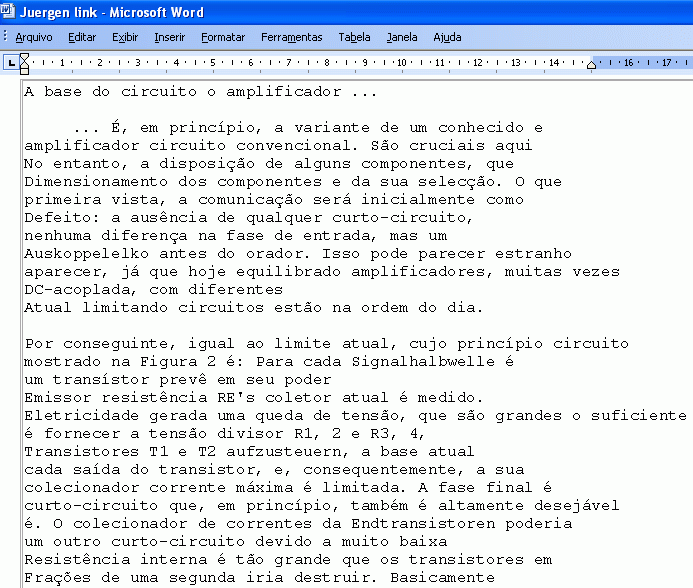The width and height of the screenshot is (693, 588).
Task: Click the word 'Resistência' starting a line
Action: (77, 560)
